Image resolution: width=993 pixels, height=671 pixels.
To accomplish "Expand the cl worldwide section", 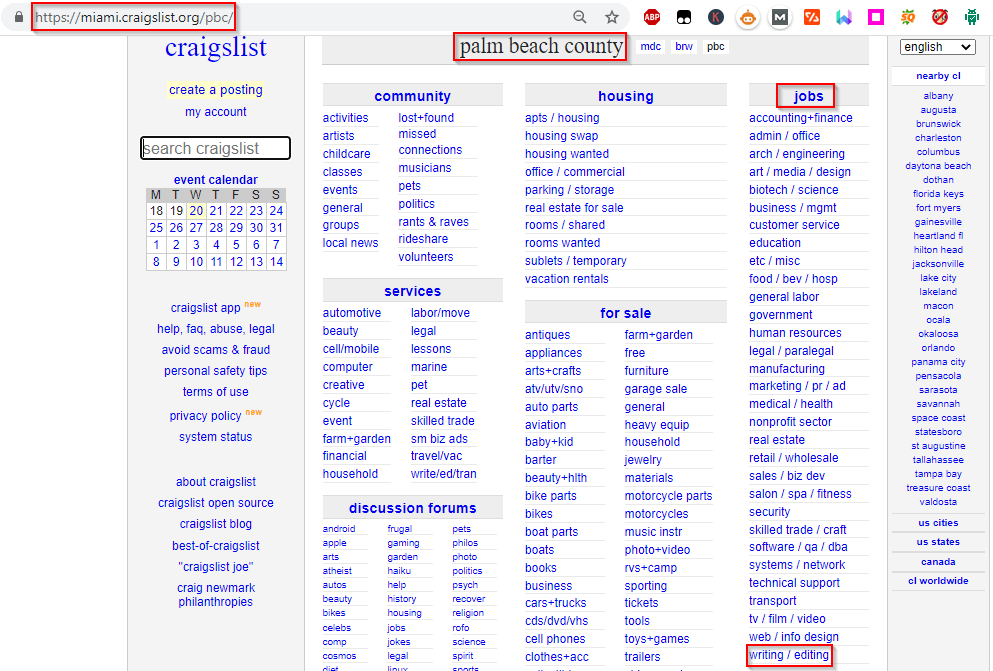I will click(x=938, y=580).
